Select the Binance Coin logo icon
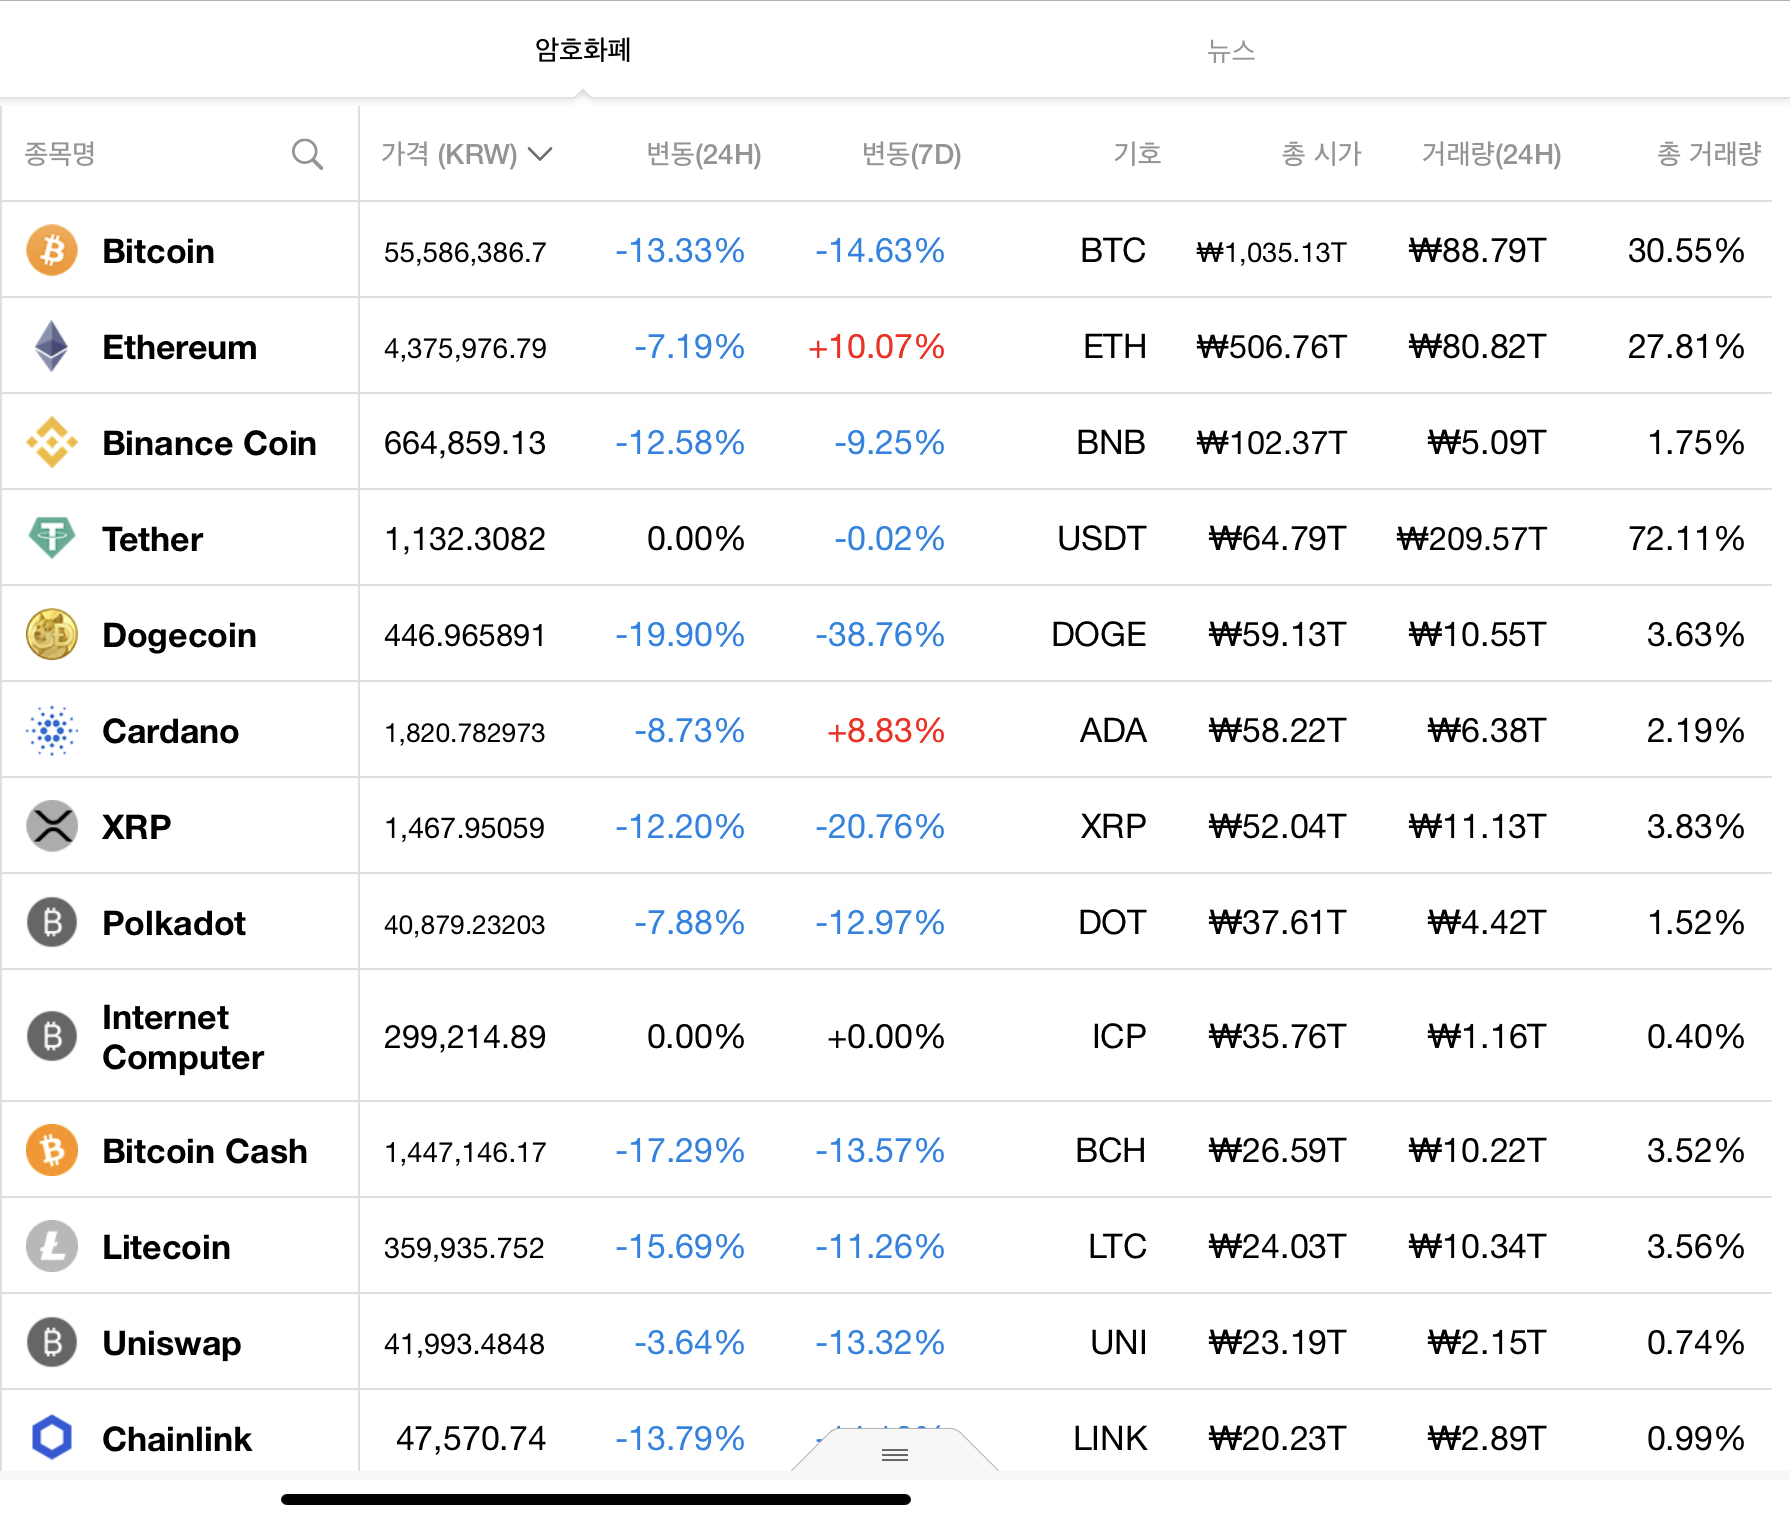Image resolution: width=1790 pixels, height=1520 pixels. click(52, 442)
